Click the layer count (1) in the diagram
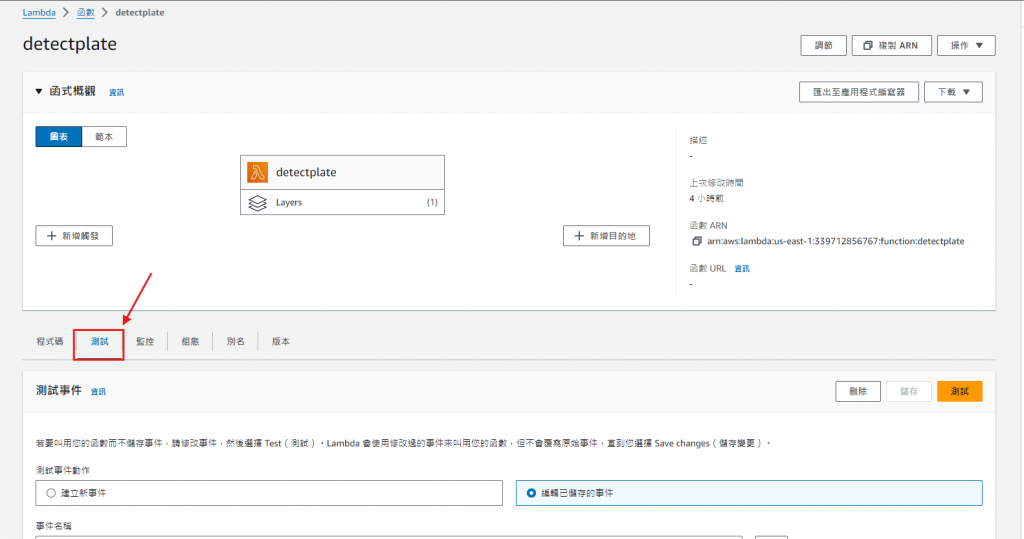 coord(432,203)
